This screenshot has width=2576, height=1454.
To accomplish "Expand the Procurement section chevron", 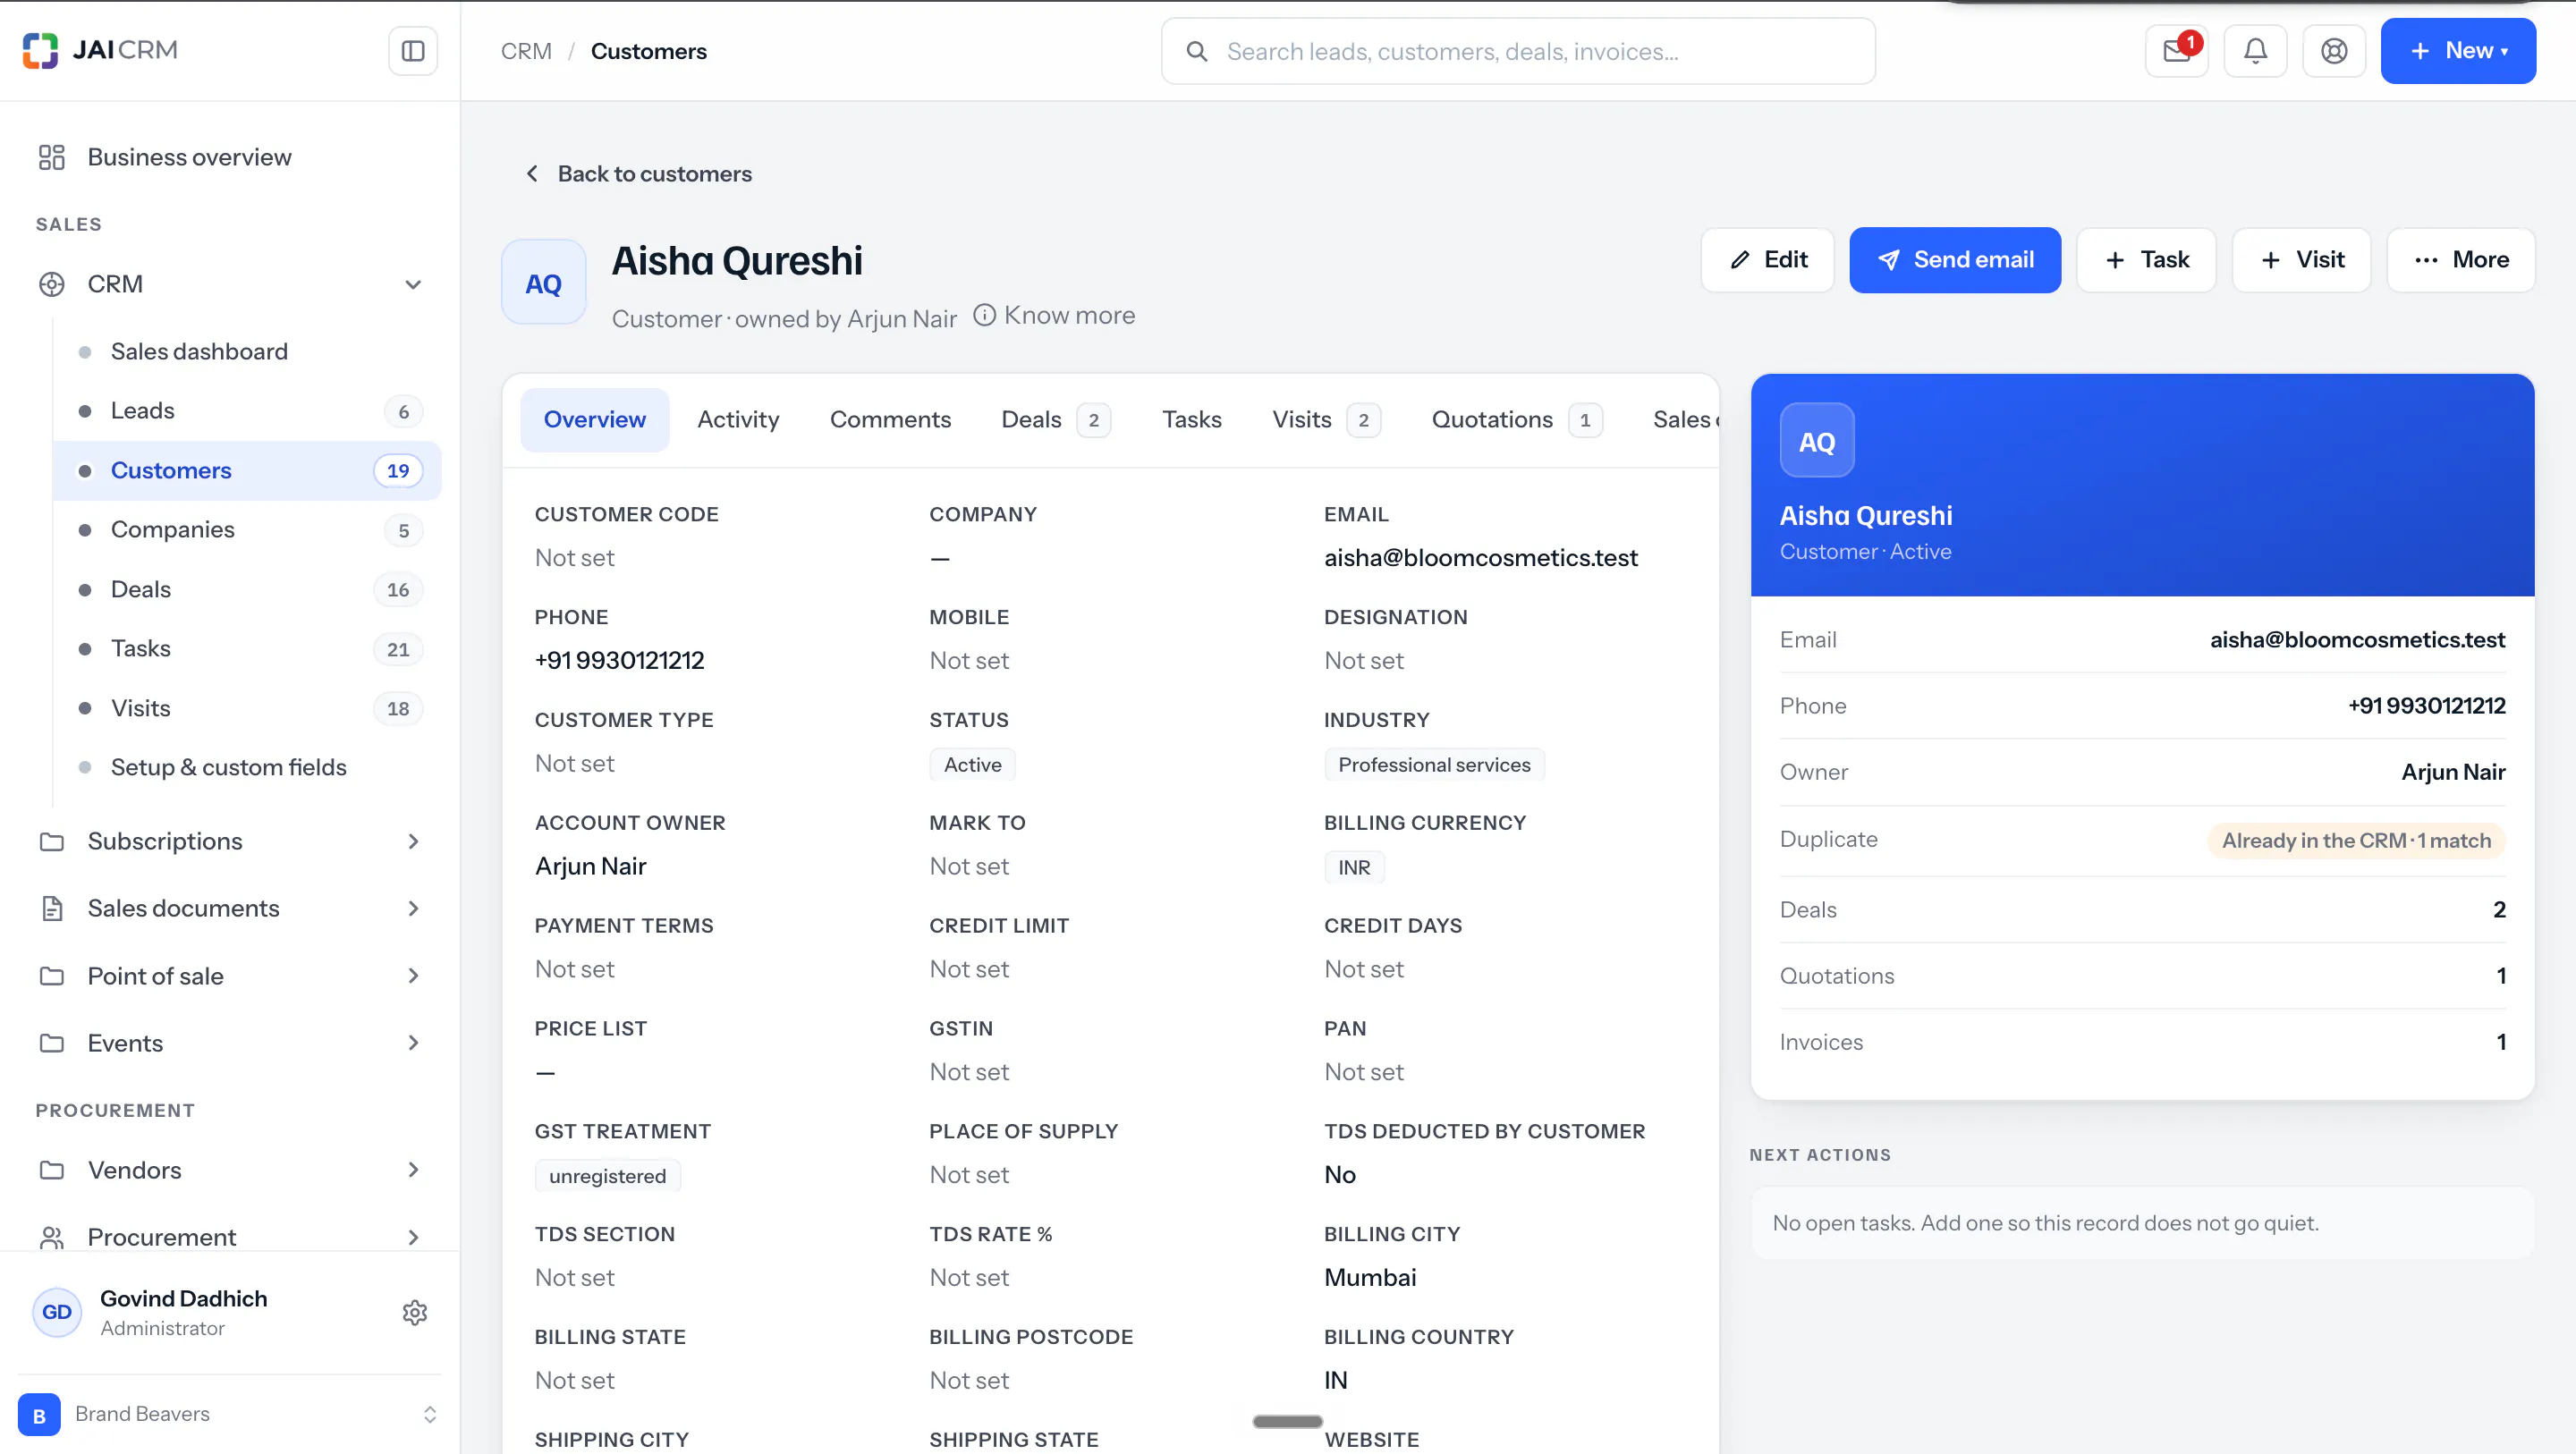I will tap(413, 1237).
